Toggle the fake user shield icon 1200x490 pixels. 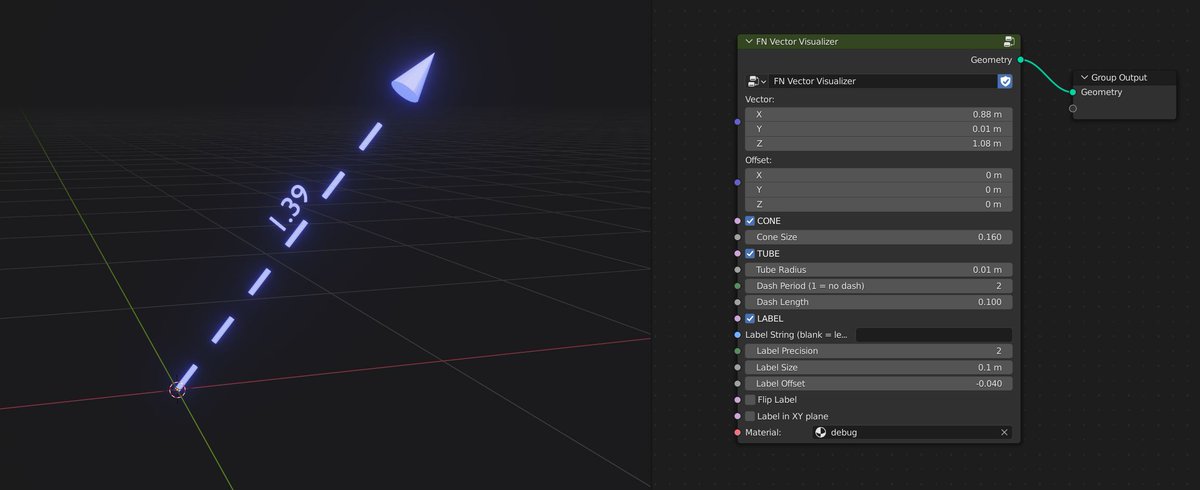pyautogui.click(x=1005, y=81)
